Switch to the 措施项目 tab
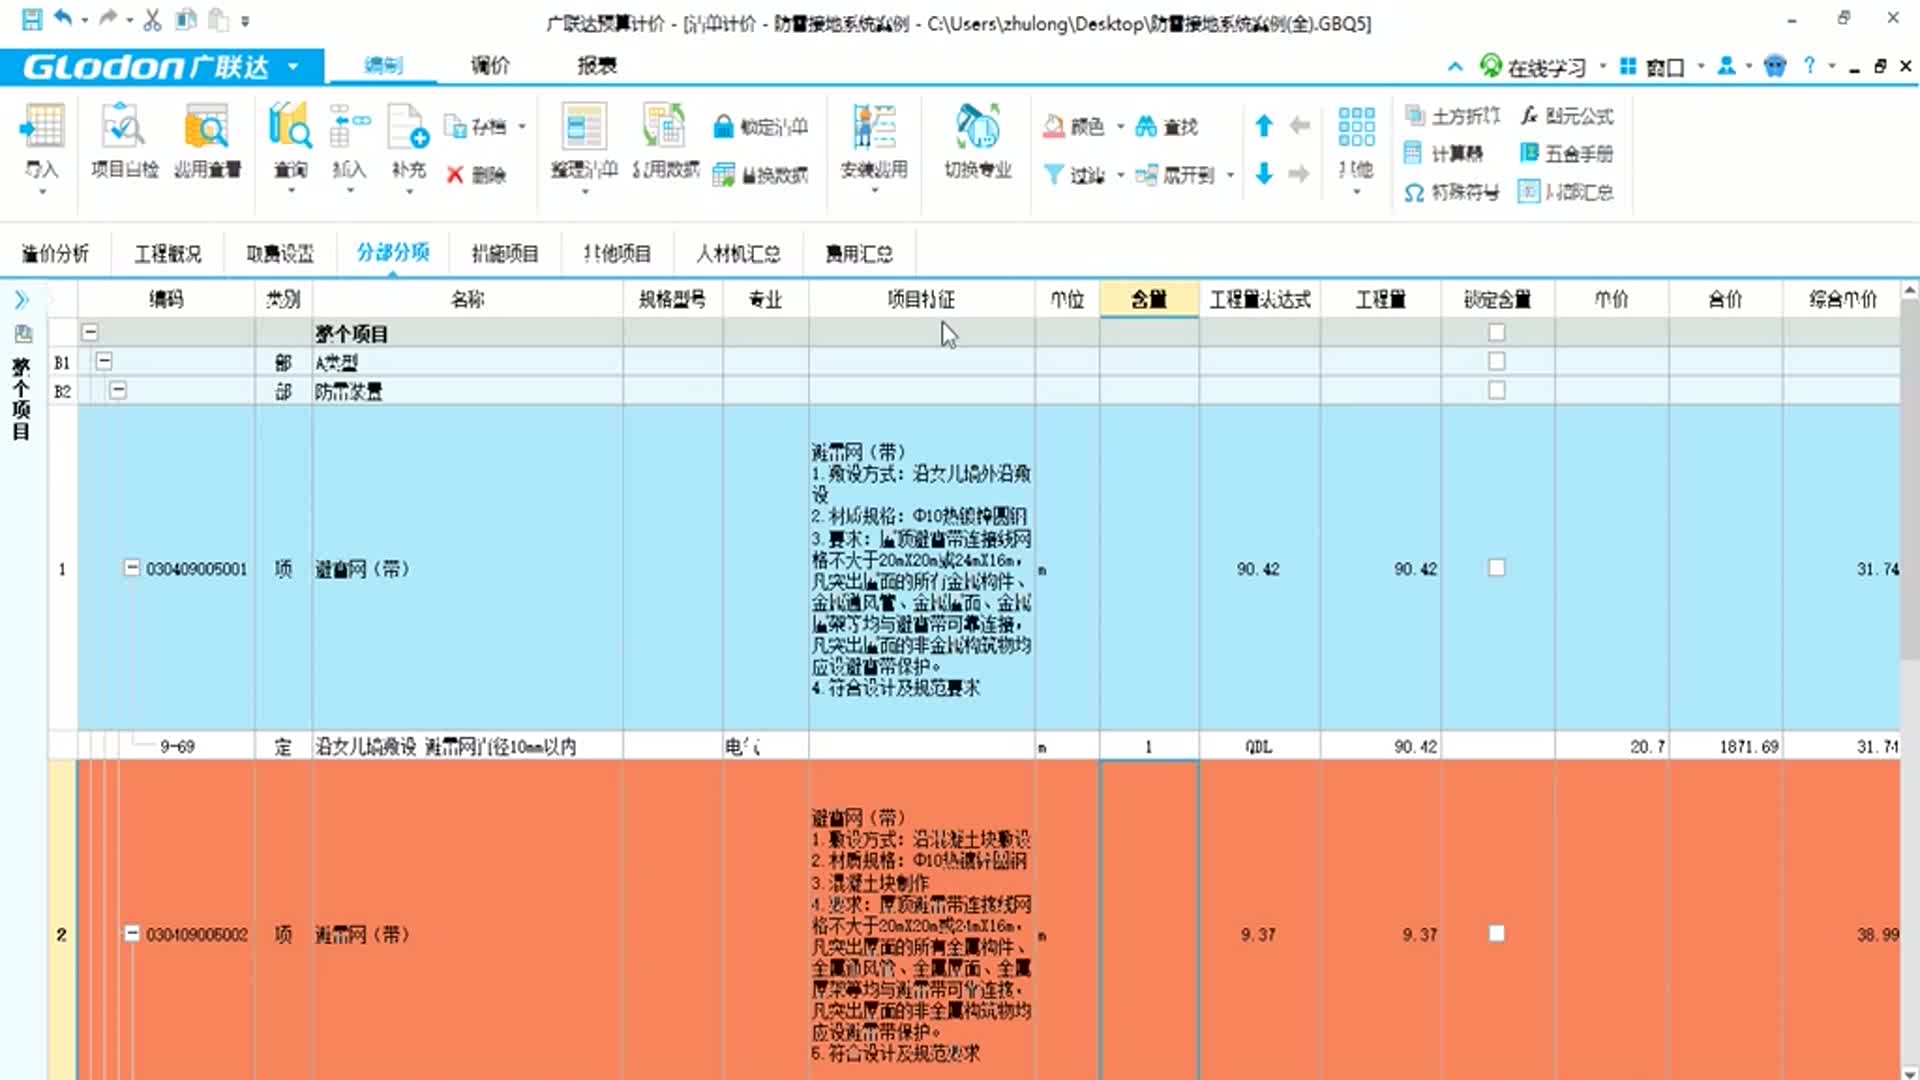 [x=505, y=254]
